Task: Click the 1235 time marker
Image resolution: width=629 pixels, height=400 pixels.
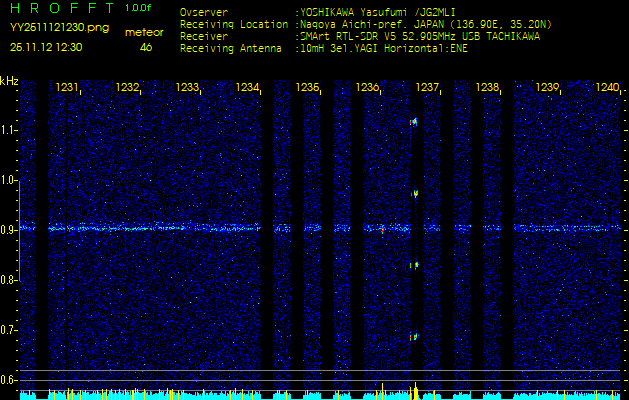Action: coord(307,87)
